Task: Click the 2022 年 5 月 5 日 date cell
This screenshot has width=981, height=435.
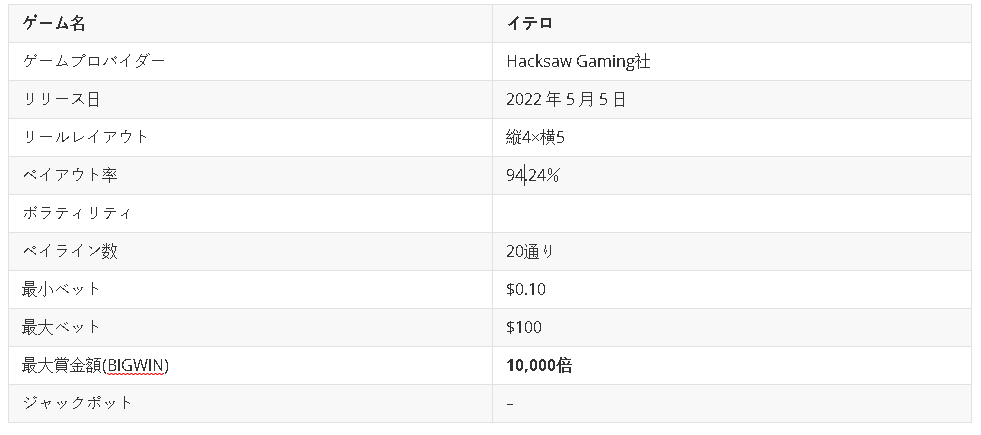Action: click(x=566, y=99)
